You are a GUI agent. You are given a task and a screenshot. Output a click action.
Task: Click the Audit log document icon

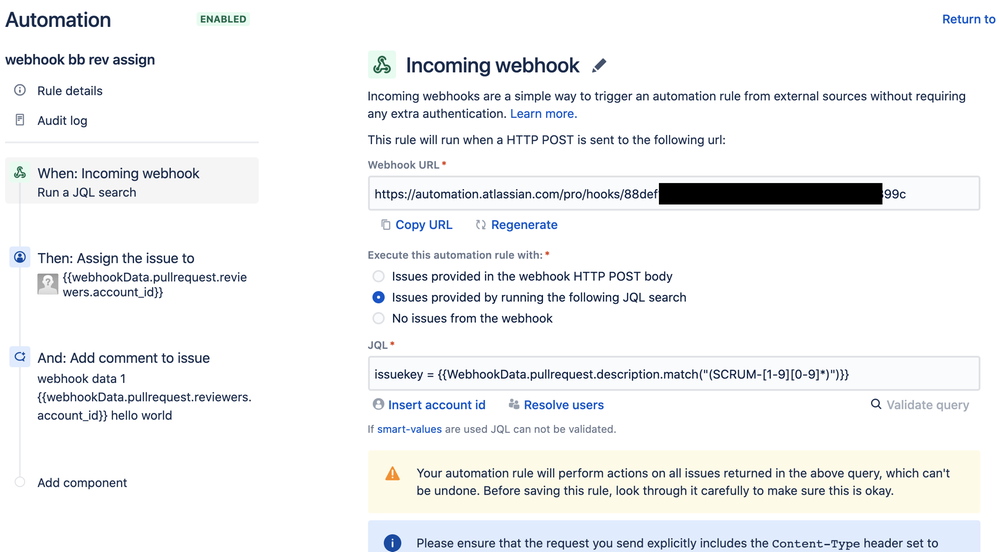[x=20, y=120]
